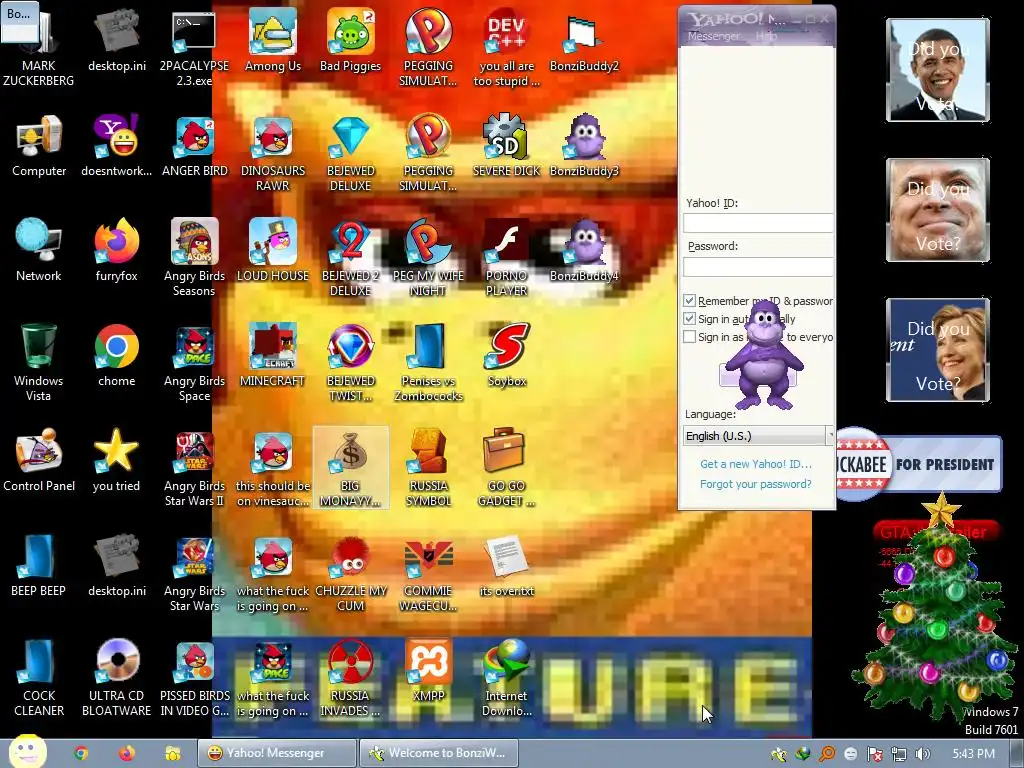The image size is (1024, 768).
Task: Click Get a new Yahoo! ID link
Action: pyautogui.click(x=756, y=464)
